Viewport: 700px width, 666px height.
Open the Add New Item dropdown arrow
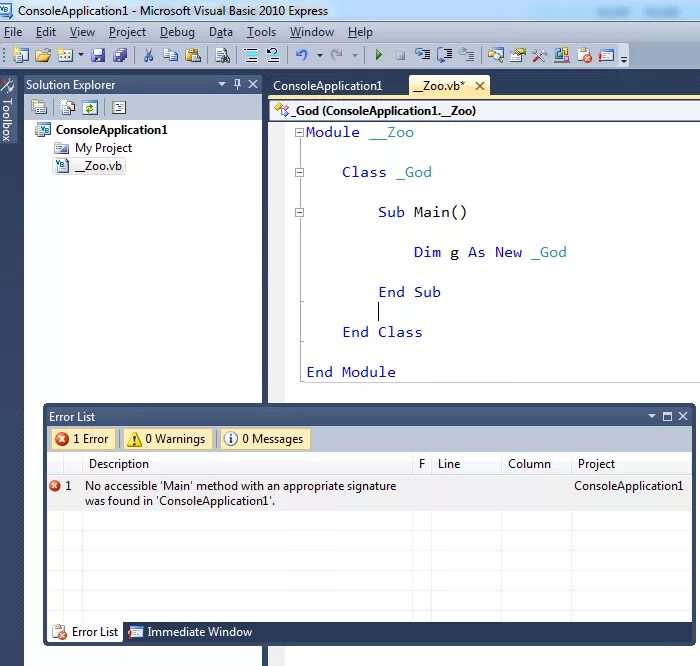pos(81,55)
